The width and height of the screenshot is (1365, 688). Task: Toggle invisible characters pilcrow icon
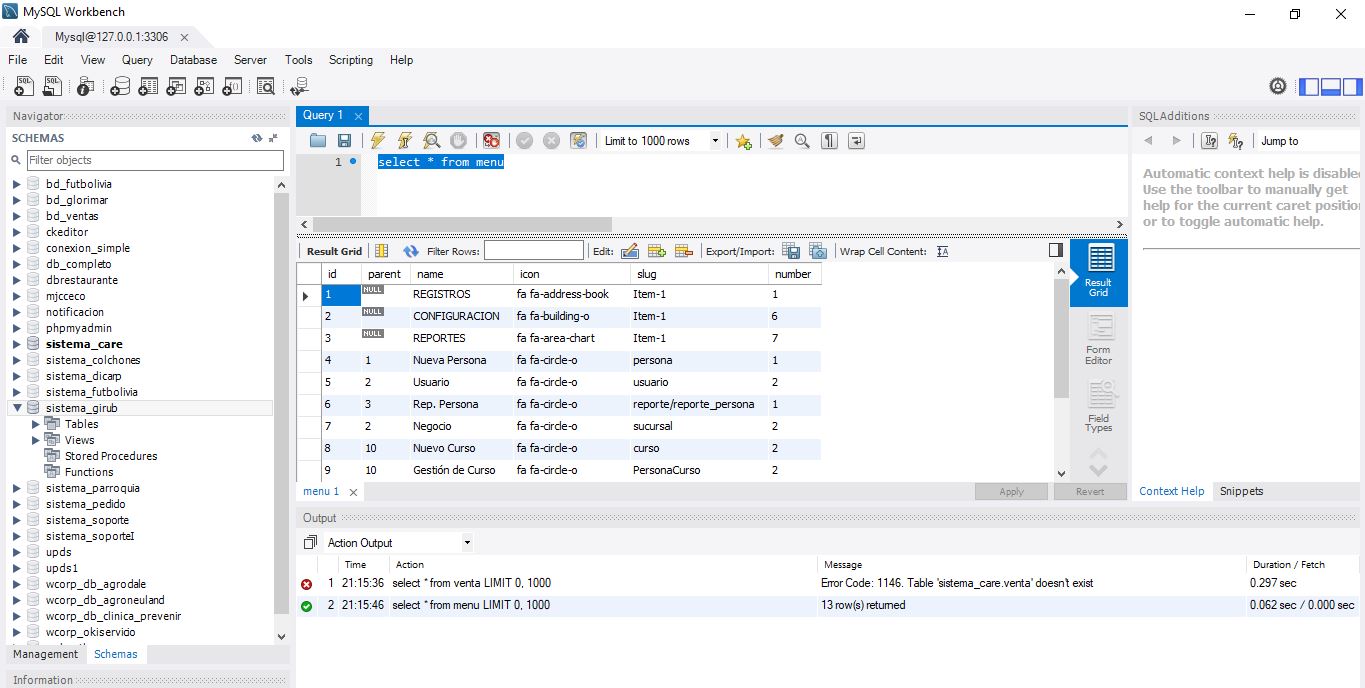pos(829,141)
